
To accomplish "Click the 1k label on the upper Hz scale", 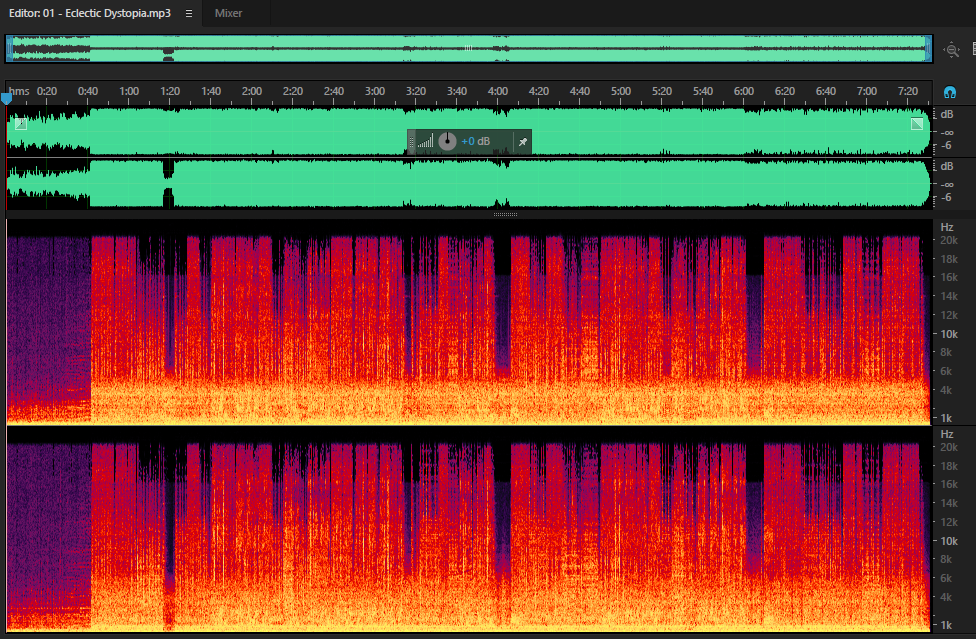I will coord(946,418).
